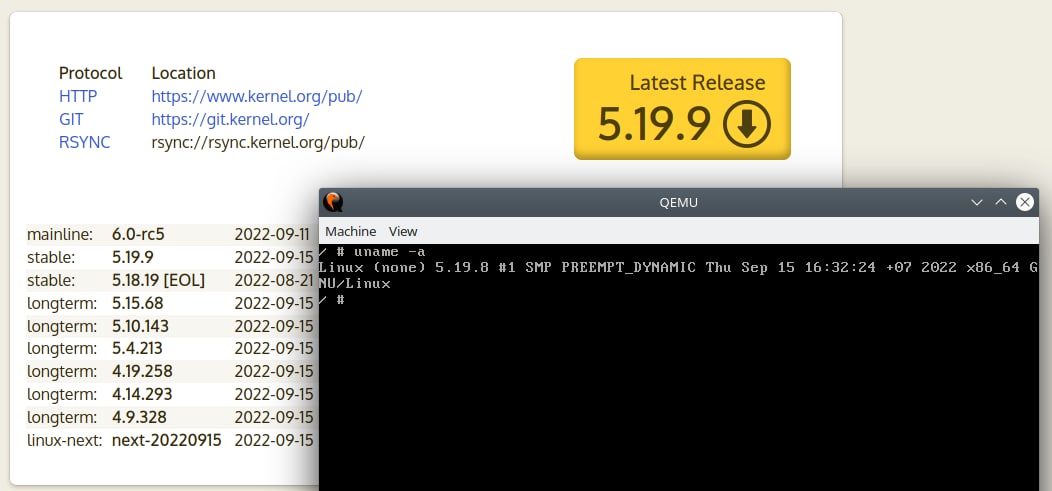Viewport: 1052px width, 491px height.
Task: Click the download arrow icon in Latest Release
Action: [x=747, y=124]
